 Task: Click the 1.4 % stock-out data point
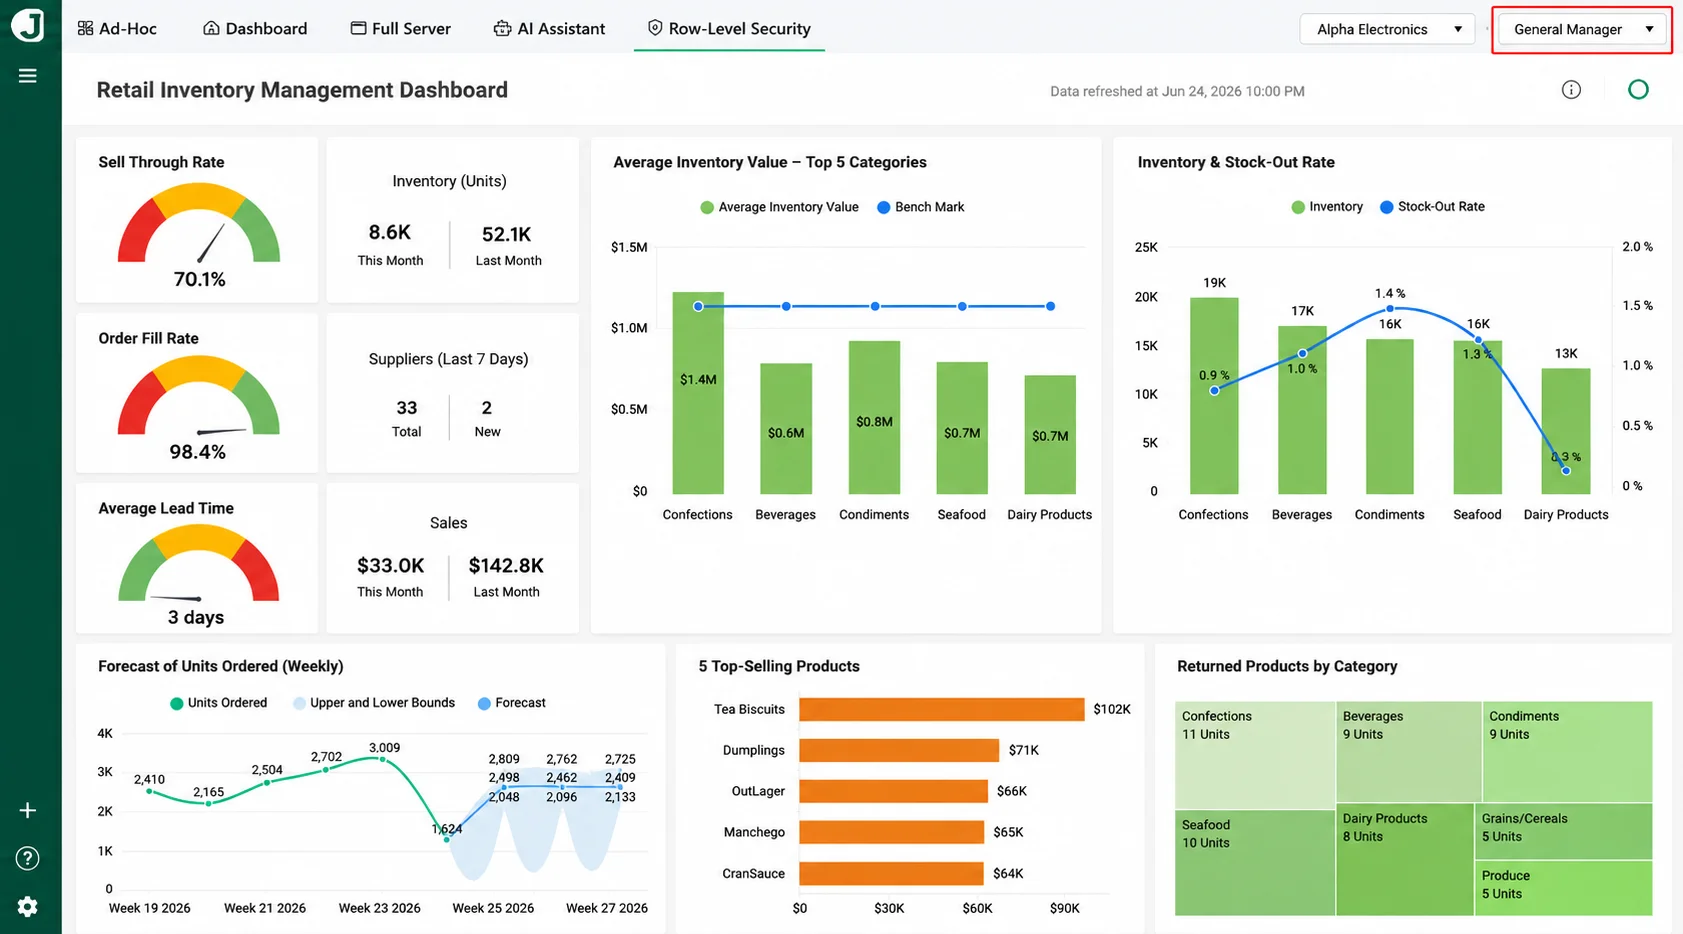tap(1390, 308)
